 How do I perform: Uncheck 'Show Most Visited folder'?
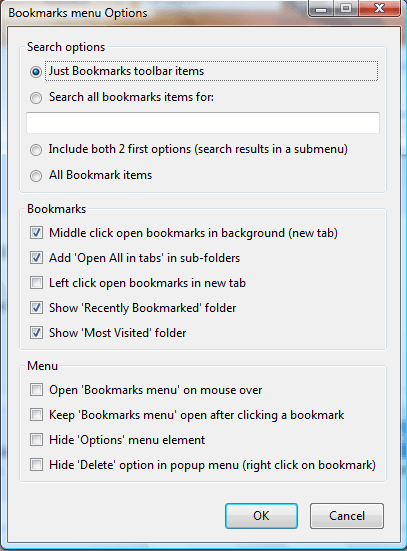pos(36,332)
